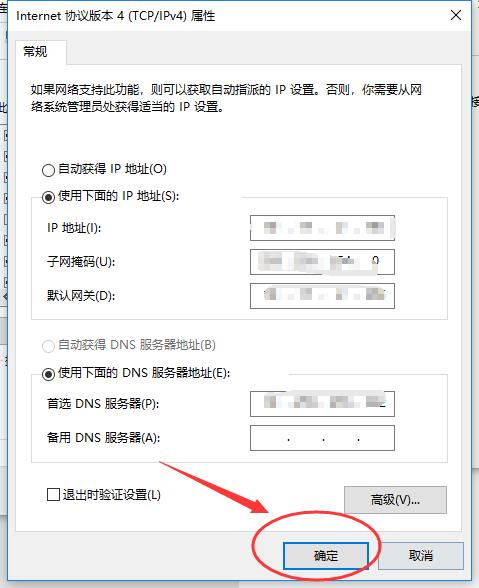Click the 子网掩码(U) label text
Image resolution: width=479 pixels, height=588 pixels.
pos(81,262)
